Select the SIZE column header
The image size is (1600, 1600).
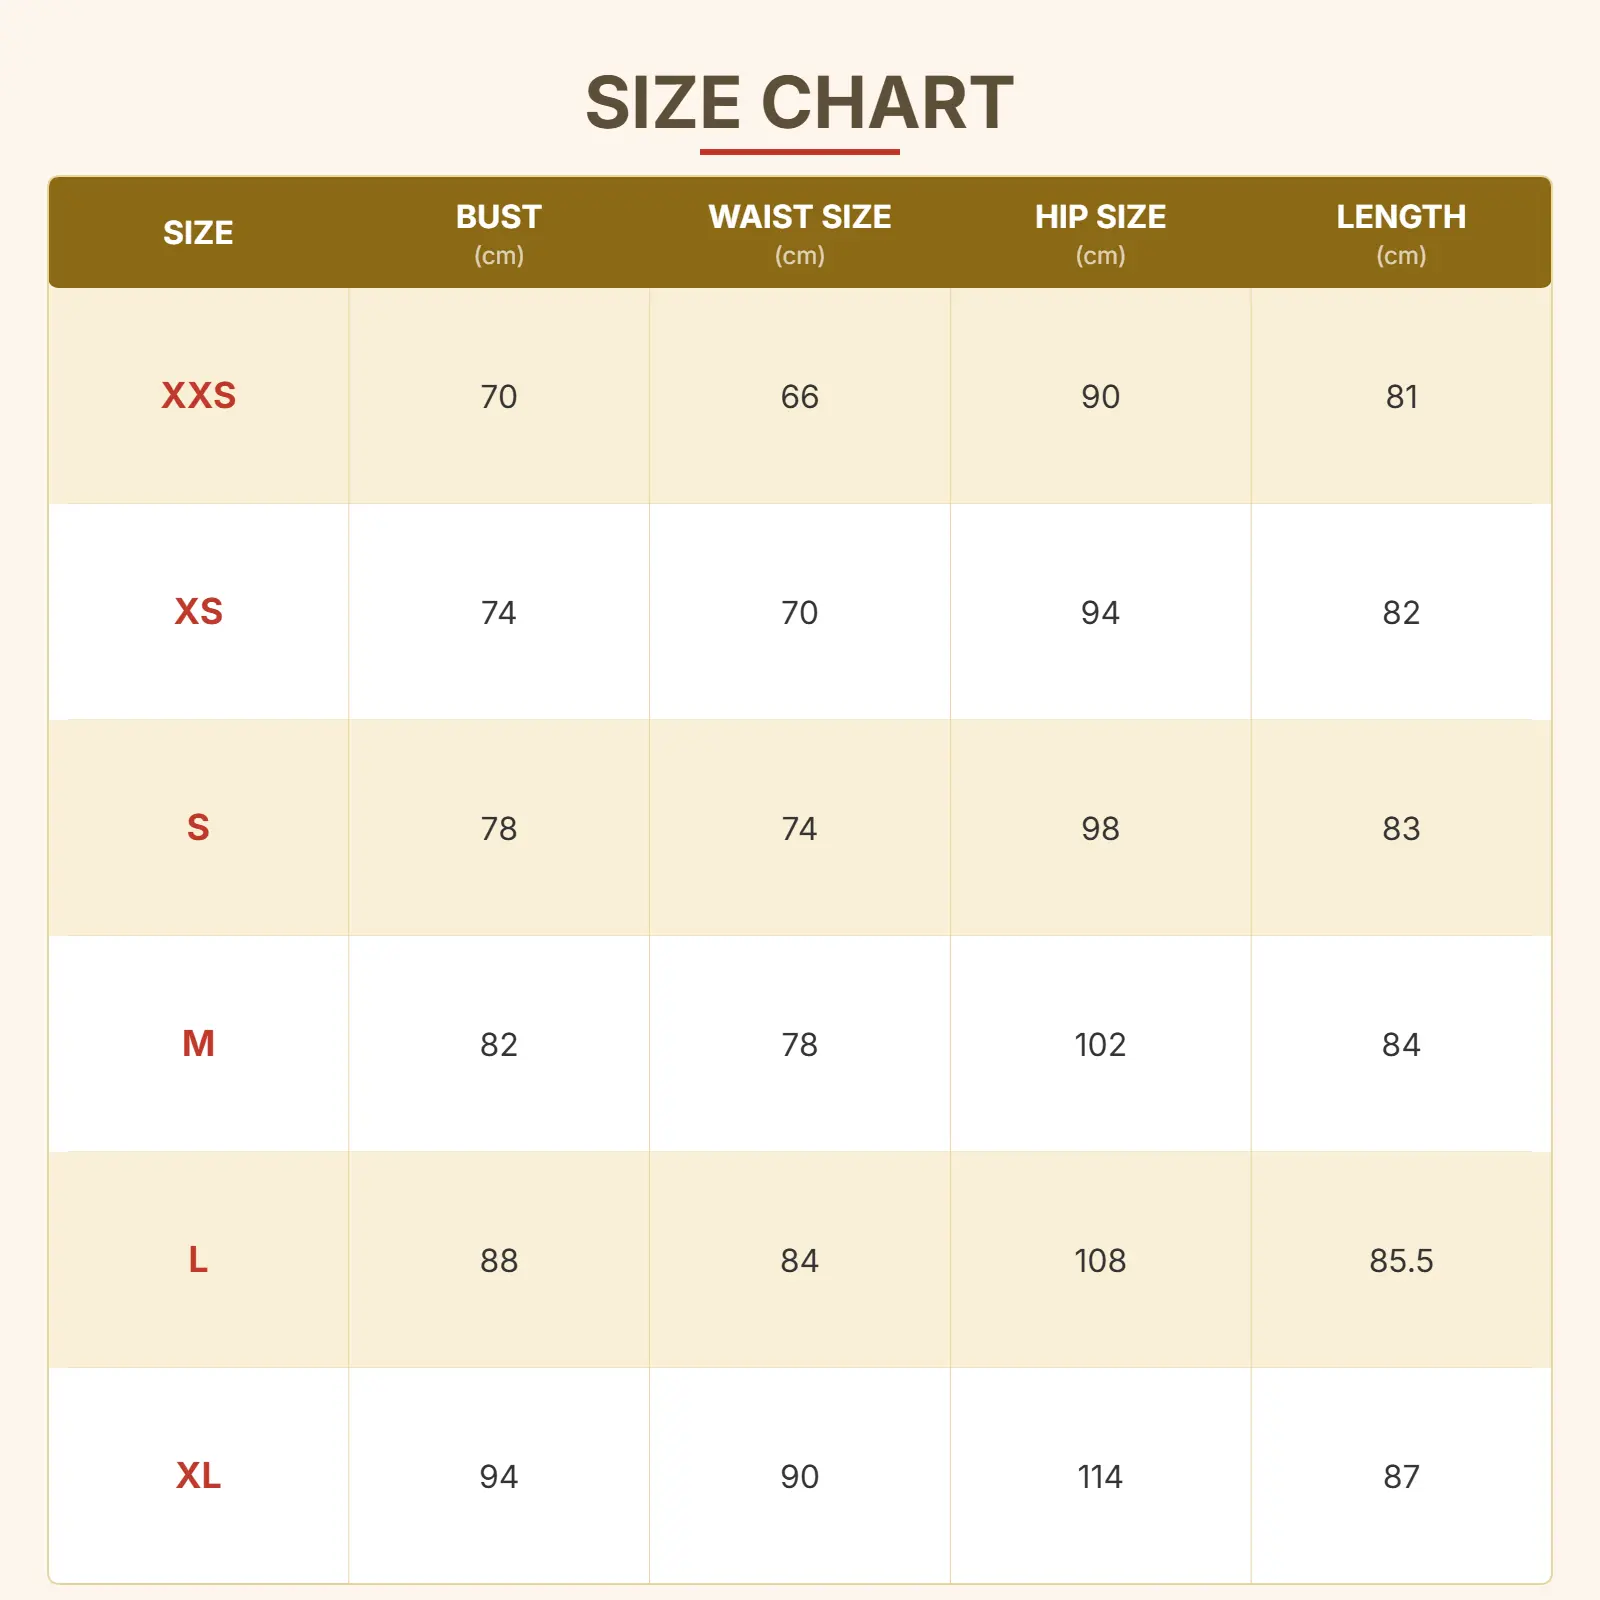click(198, 233)
